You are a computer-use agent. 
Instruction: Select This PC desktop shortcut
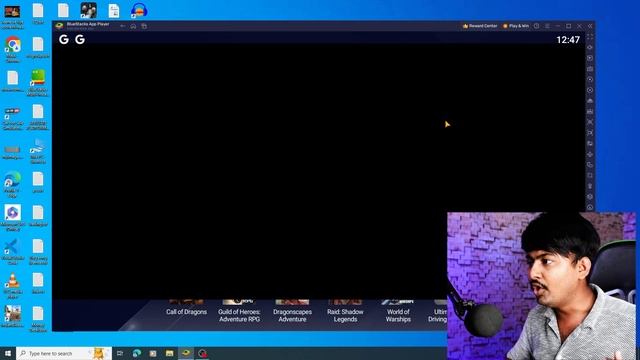38,151
